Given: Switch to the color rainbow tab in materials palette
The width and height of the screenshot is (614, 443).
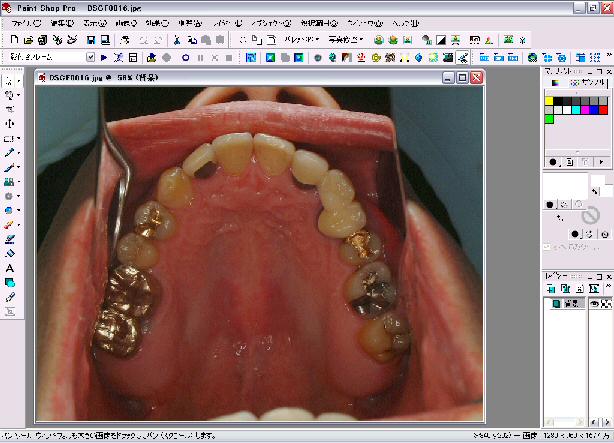Looking at the screenshot, I should pyautogui.click(x=555, y=83).
